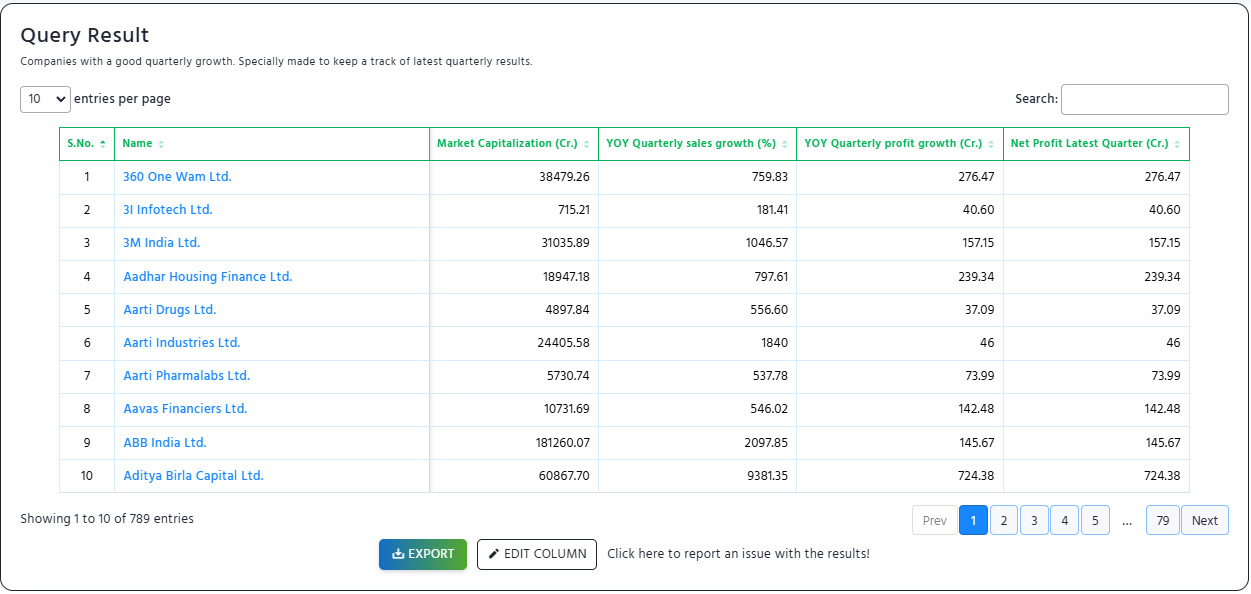Click report an issue with results link
Viewport: 1251px width, 594px height.
pyautogui.click(x=738, y=554)
